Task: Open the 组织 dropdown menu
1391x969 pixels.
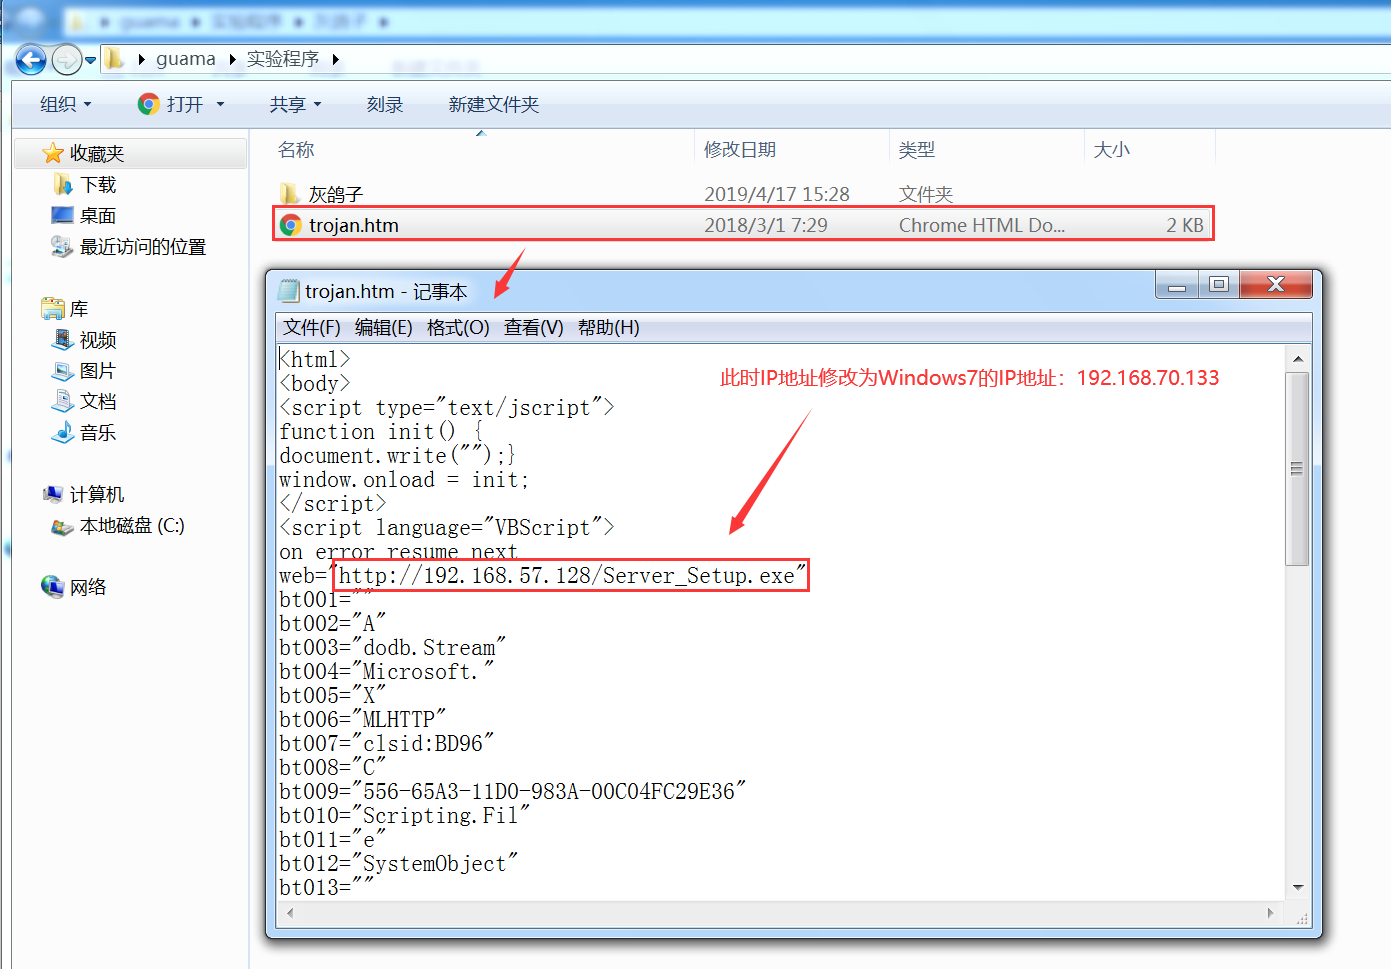Action: tap(66, 104)
